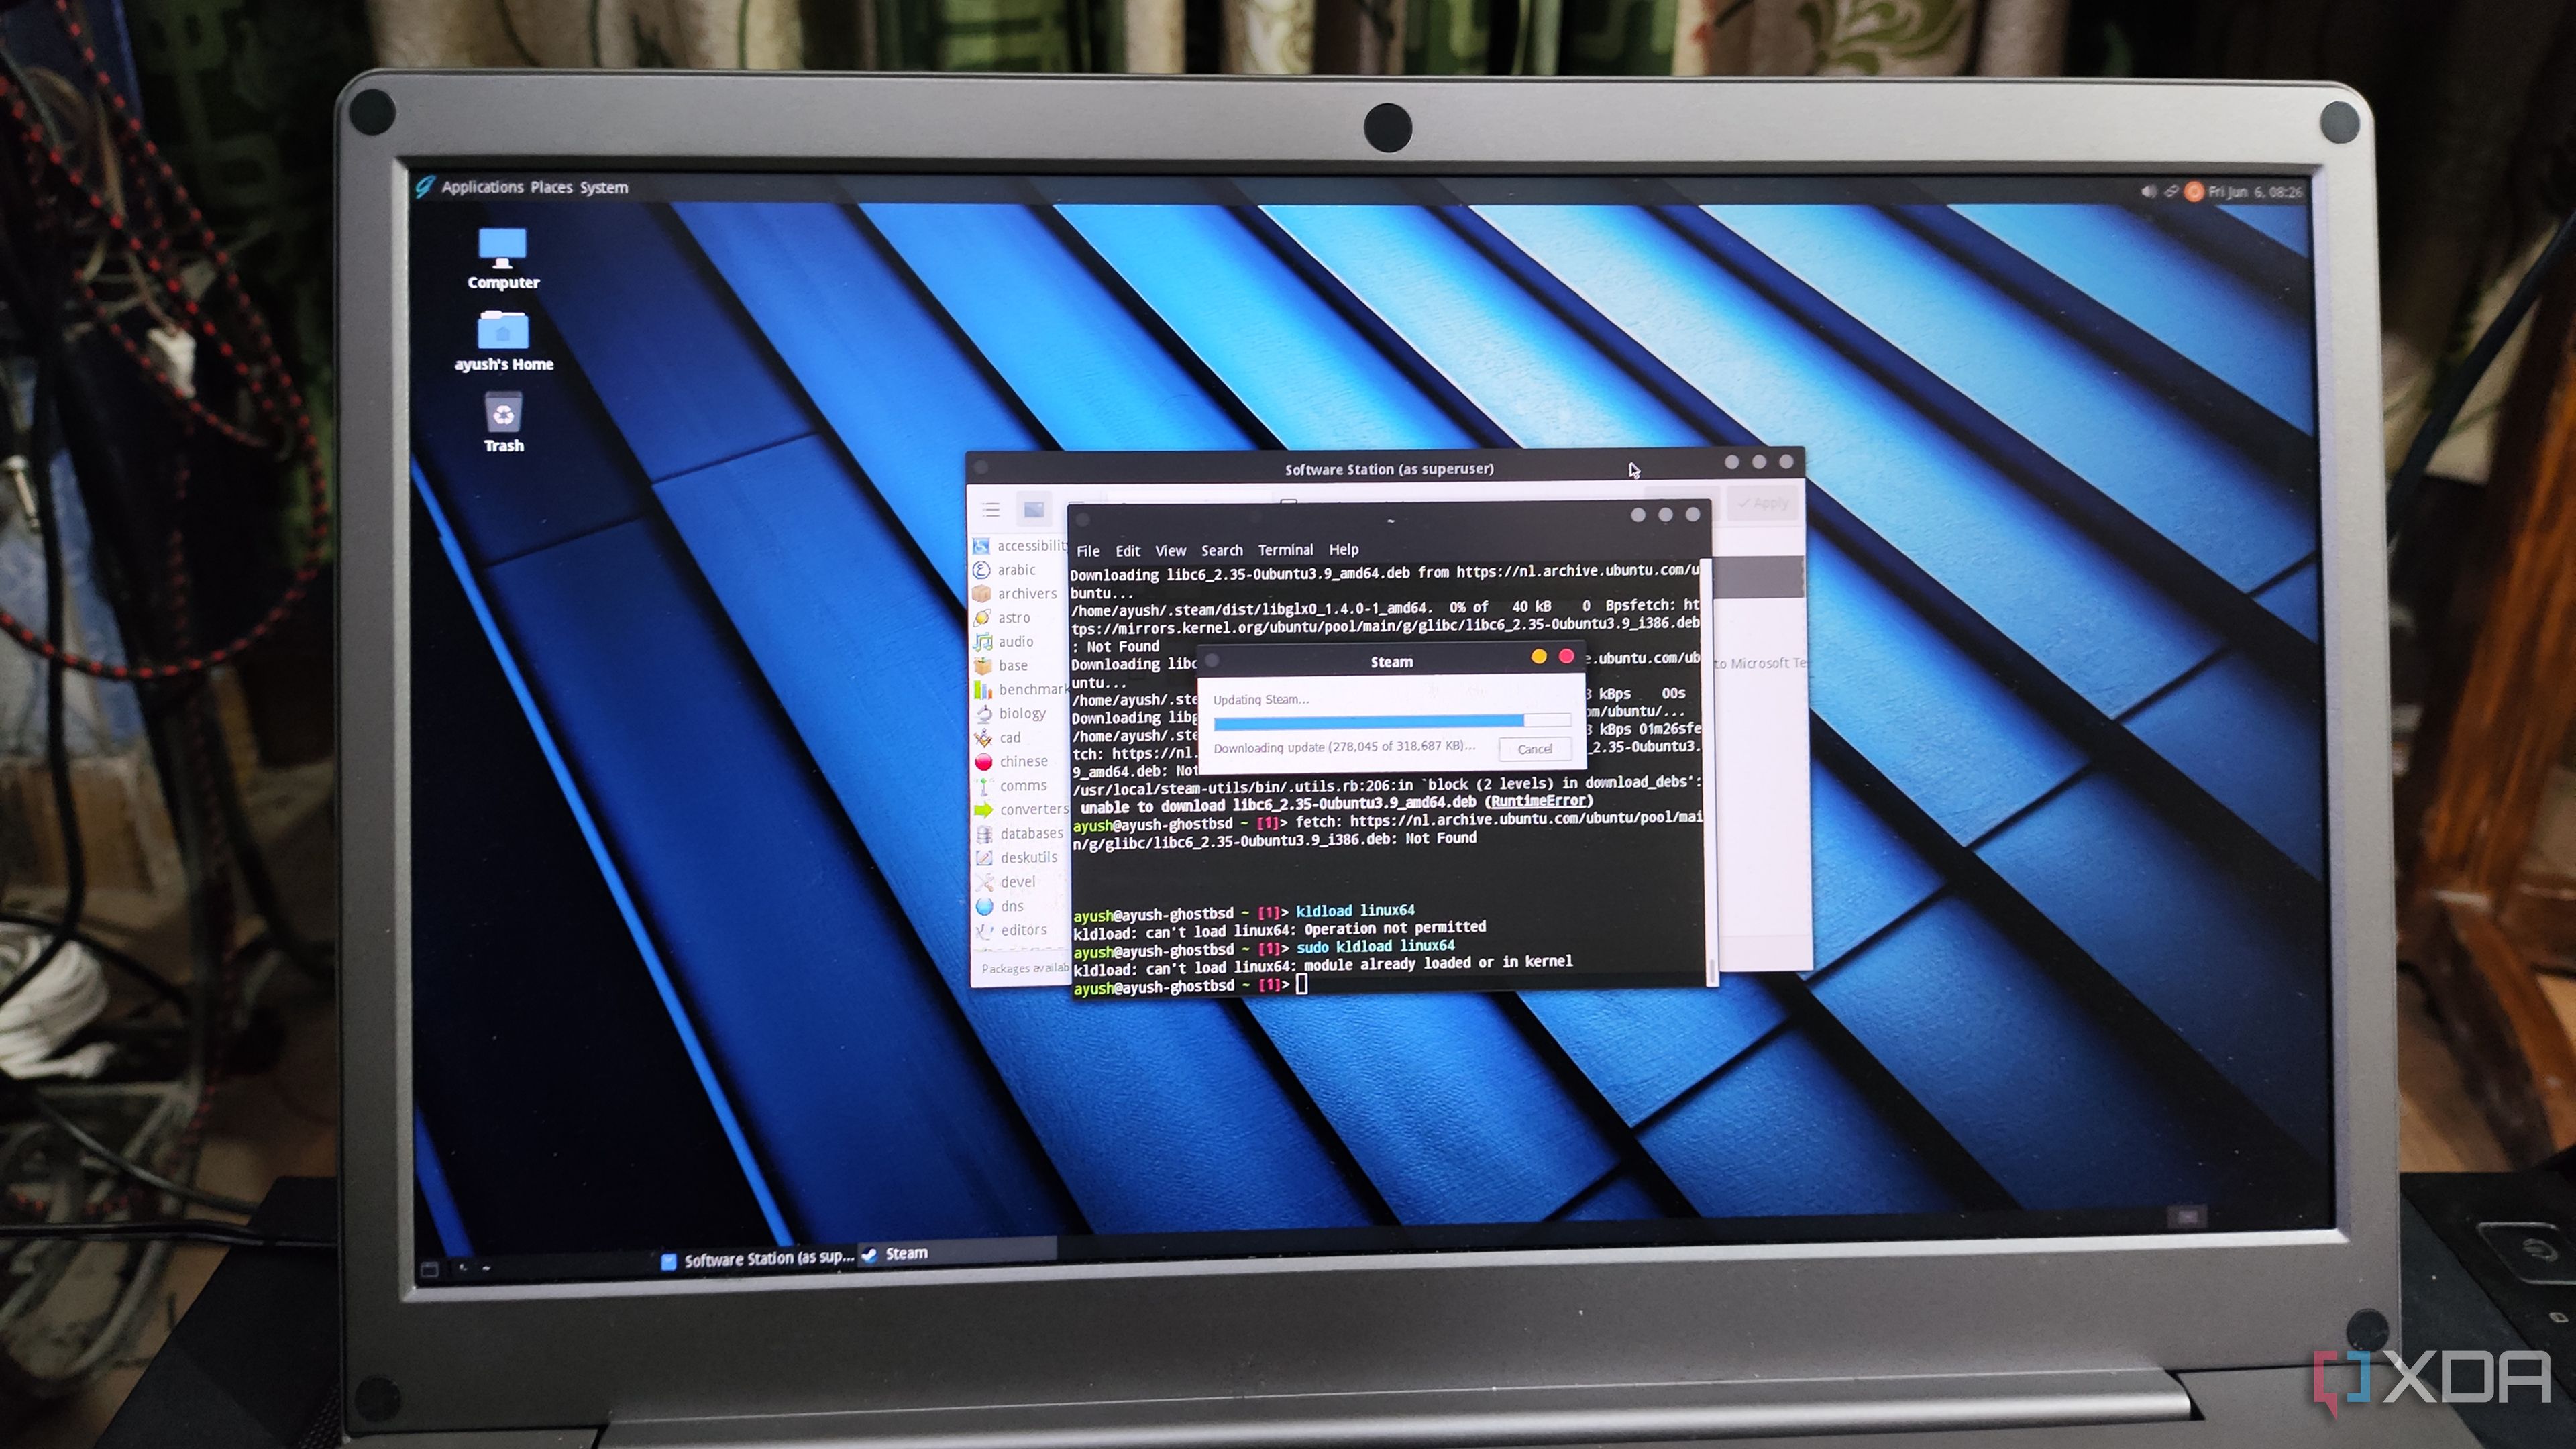Switch to Software Station taskbar entry
Screen dimensions: 2576x1449
tap(758, 1259)
